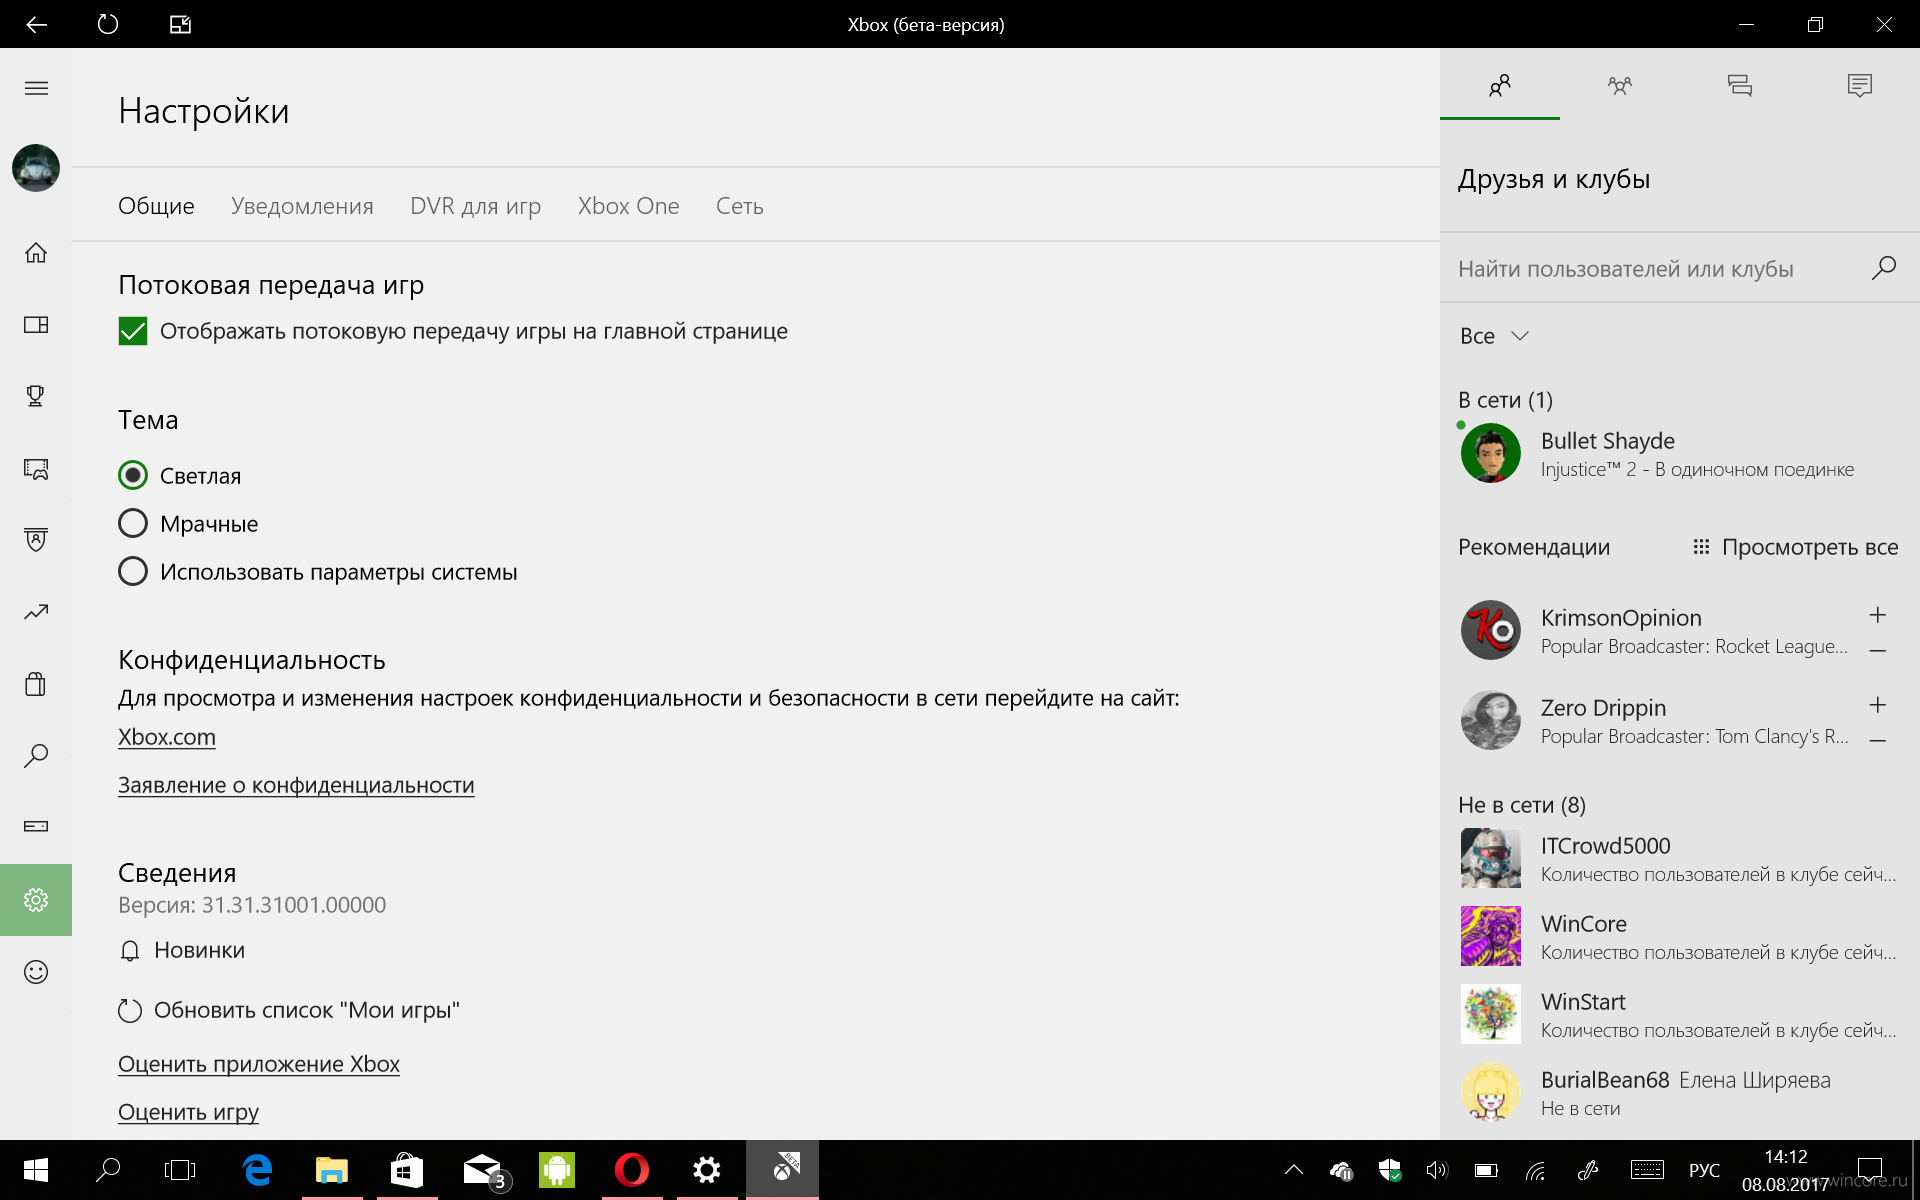The height and width of the screenshot is (1200, 1920).
Task: Open Bullet Shayde friend entry
Action: click(1680, 454)
